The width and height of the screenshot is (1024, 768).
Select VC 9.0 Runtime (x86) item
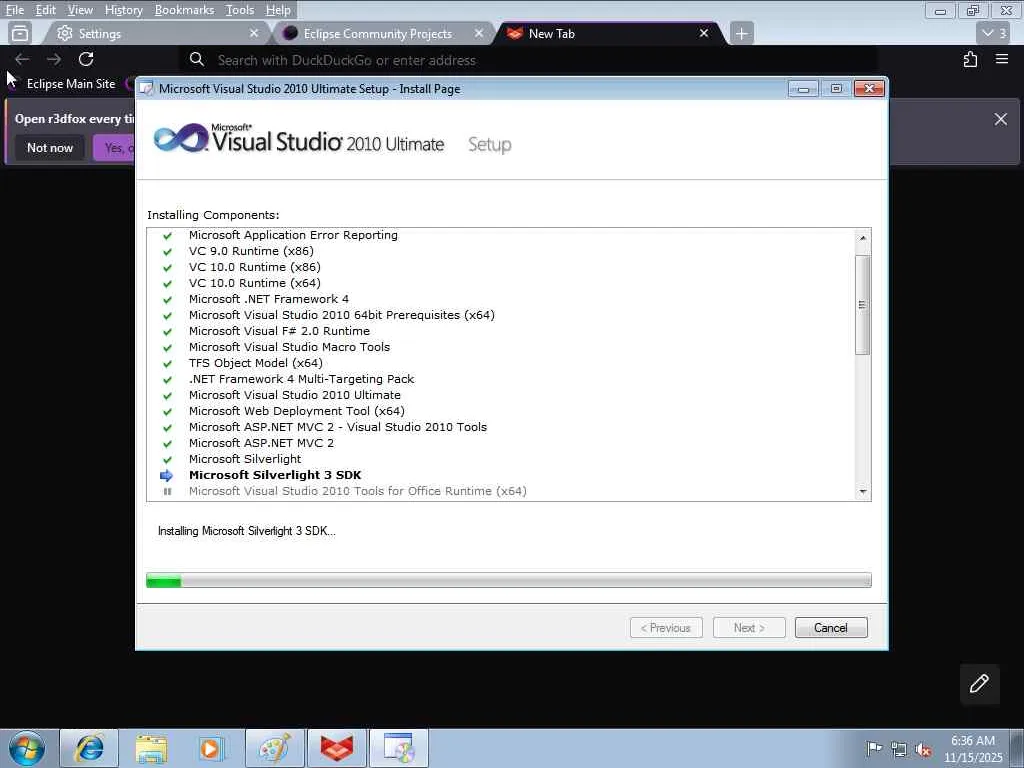click(251, 251)
